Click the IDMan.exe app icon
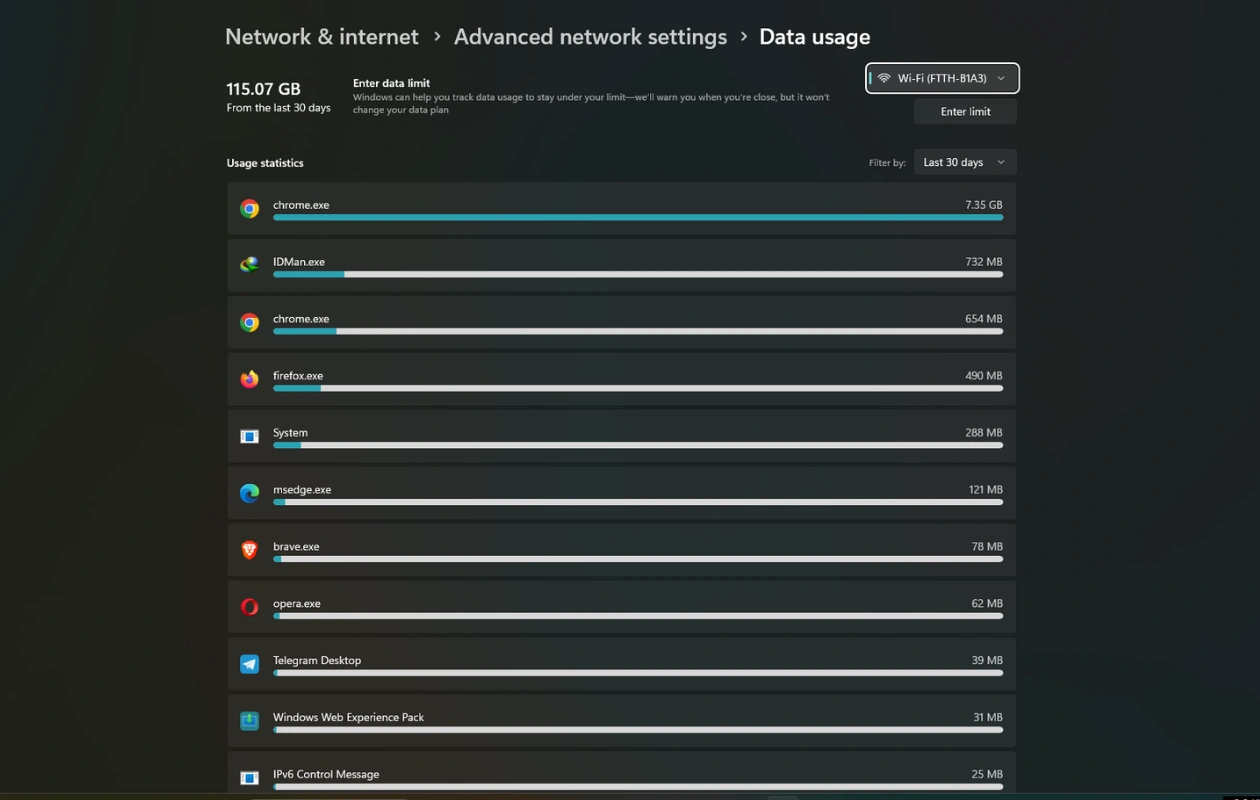 pyautogui.click(x=250, y=265)
